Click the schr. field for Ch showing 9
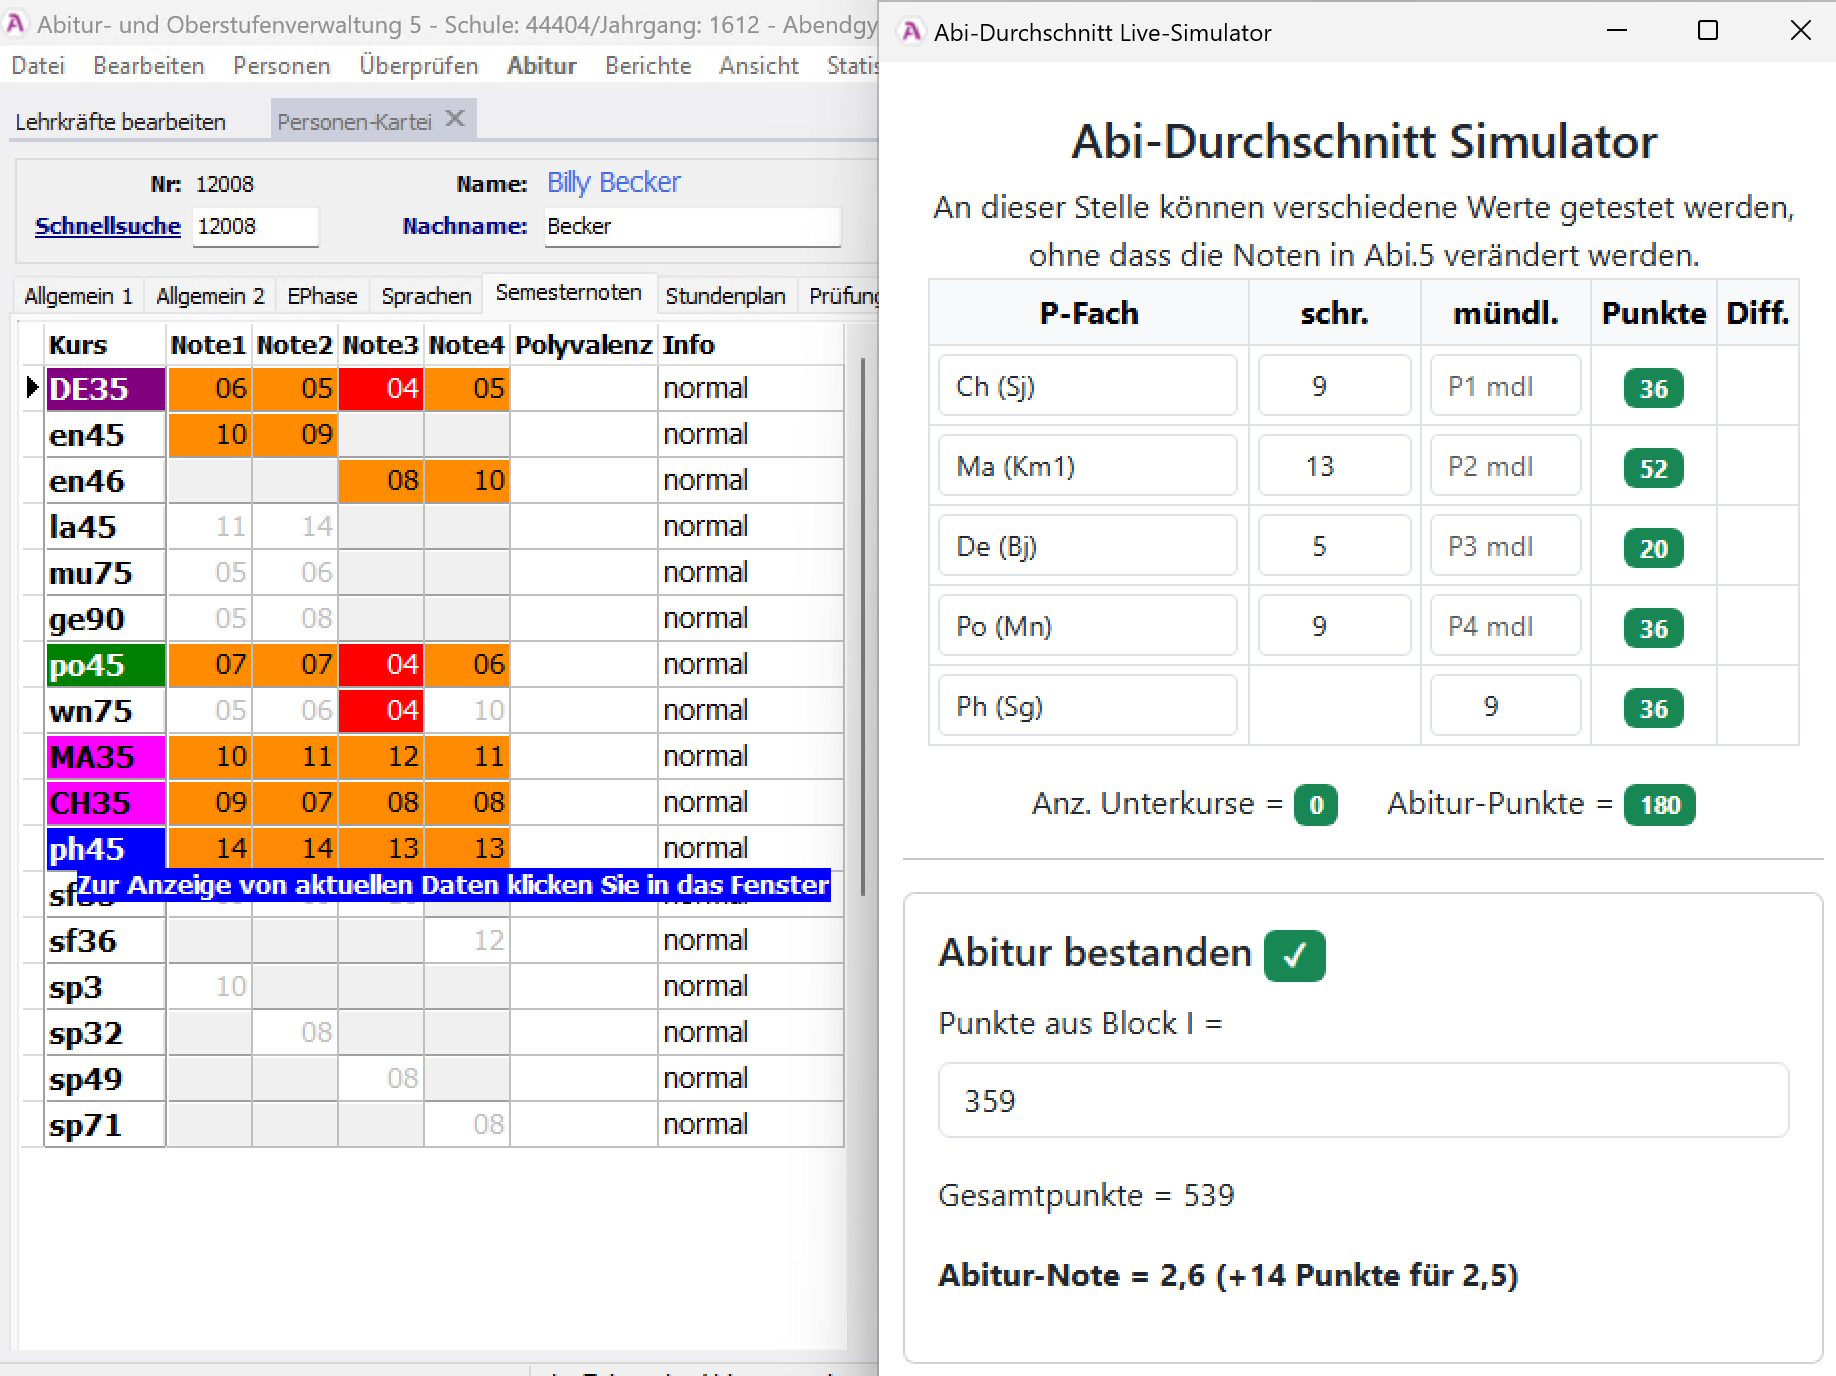Image resolution: width=1836 pixels, height=1376 pixels. coord(1334,386)
